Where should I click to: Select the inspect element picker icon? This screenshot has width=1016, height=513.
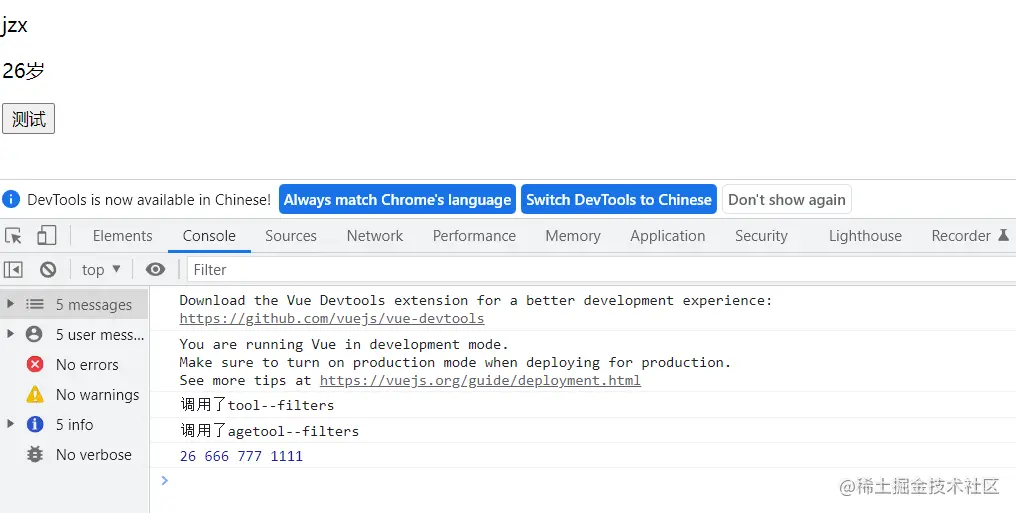click(x=13, y=236)
